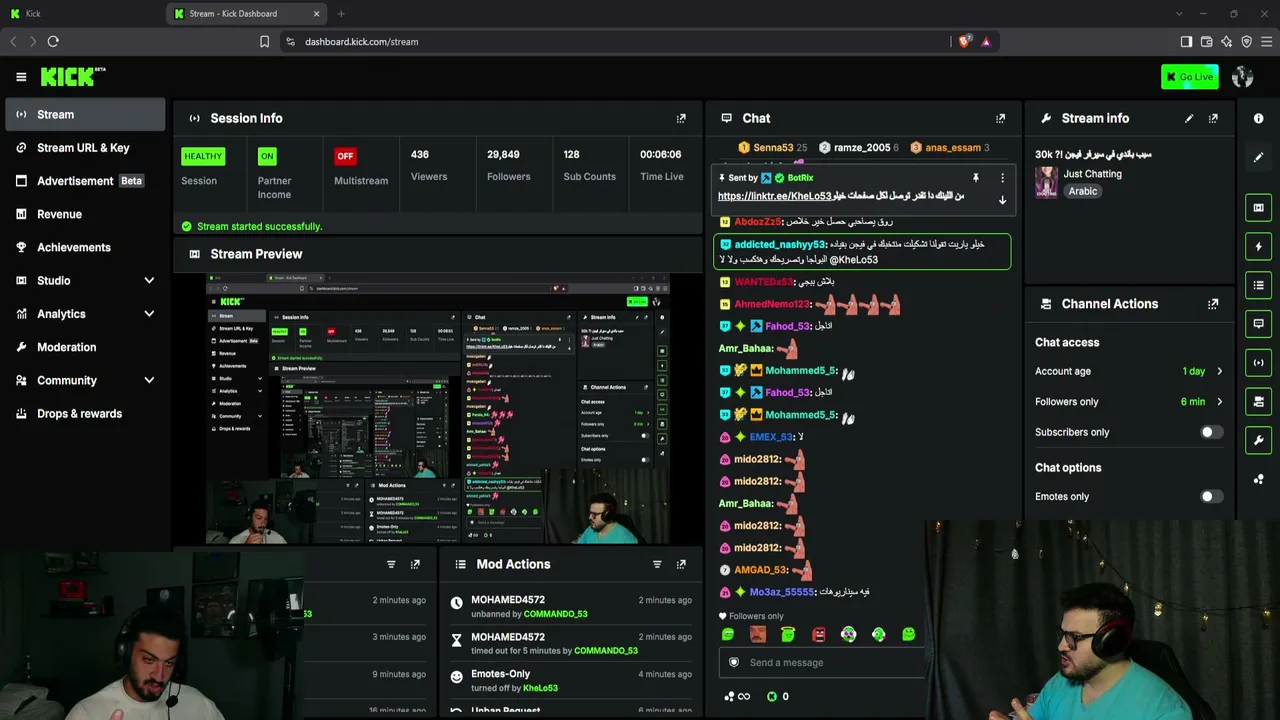Toggle Subscribers only chat switch
This screenshot has height=720, width=1280.
click(1210, 432)
